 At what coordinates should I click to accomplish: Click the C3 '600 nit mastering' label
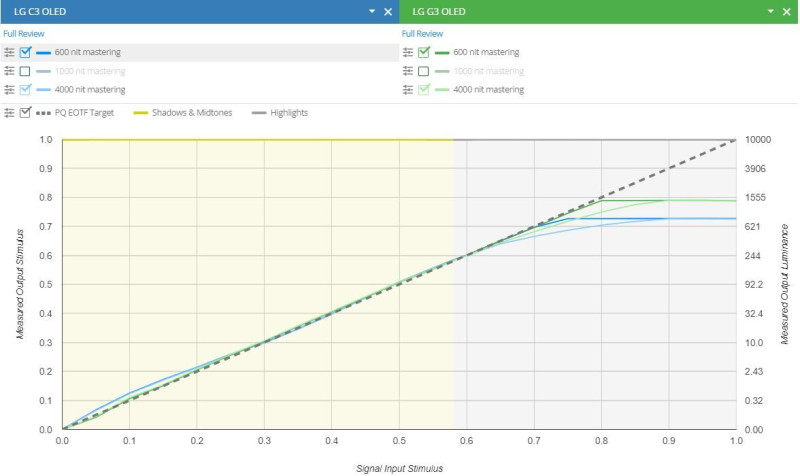pyautogui.click(x=88, y=52)
